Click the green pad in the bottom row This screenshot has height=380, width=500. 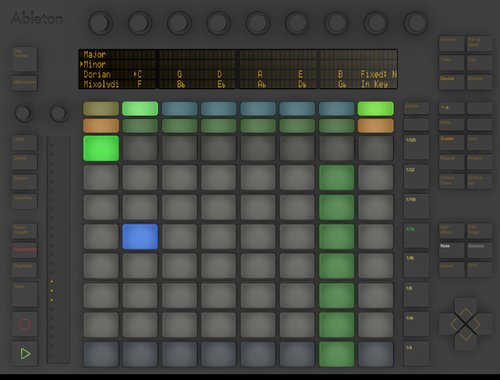pos(337,354)
